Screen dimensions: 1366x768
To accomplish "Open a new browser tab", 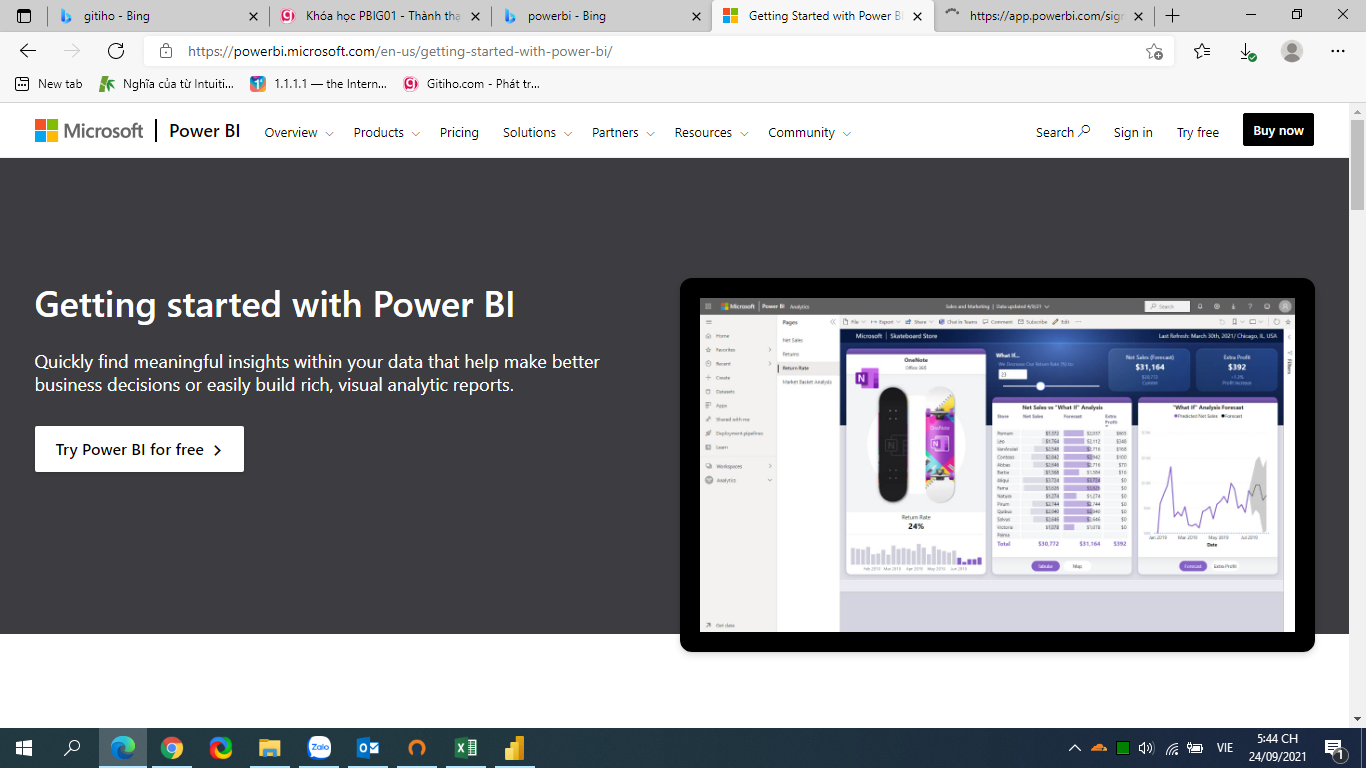I will point(1173,16).
